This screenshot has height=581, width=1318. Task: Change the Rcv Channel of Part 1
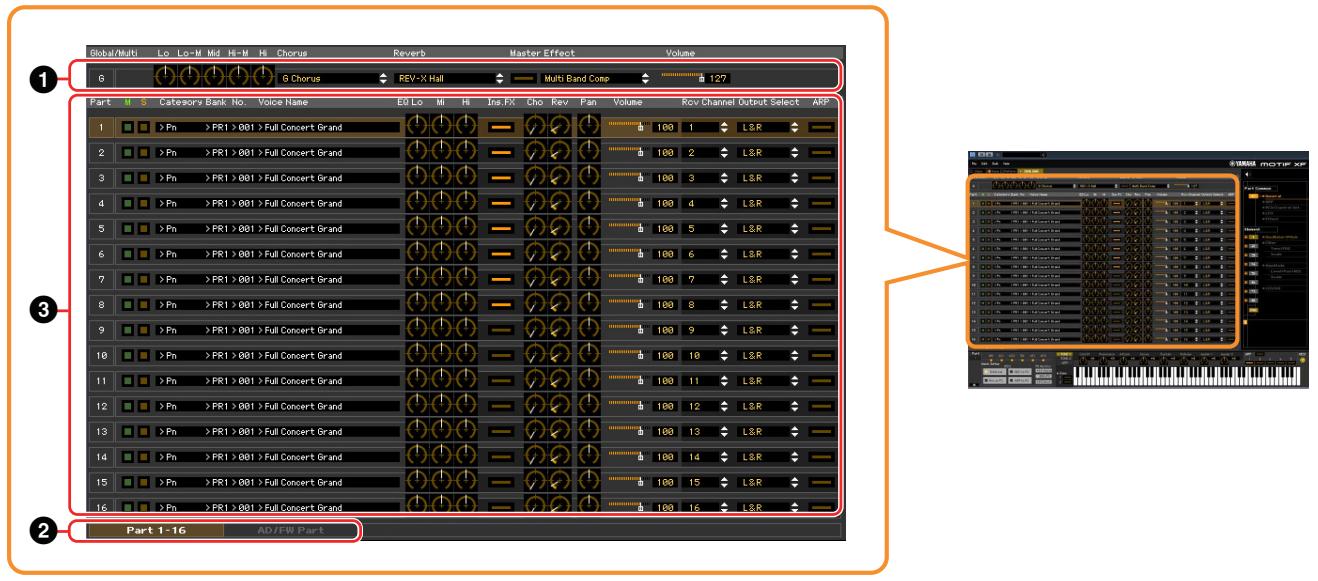pyautogui.click(x=706, y=127)
